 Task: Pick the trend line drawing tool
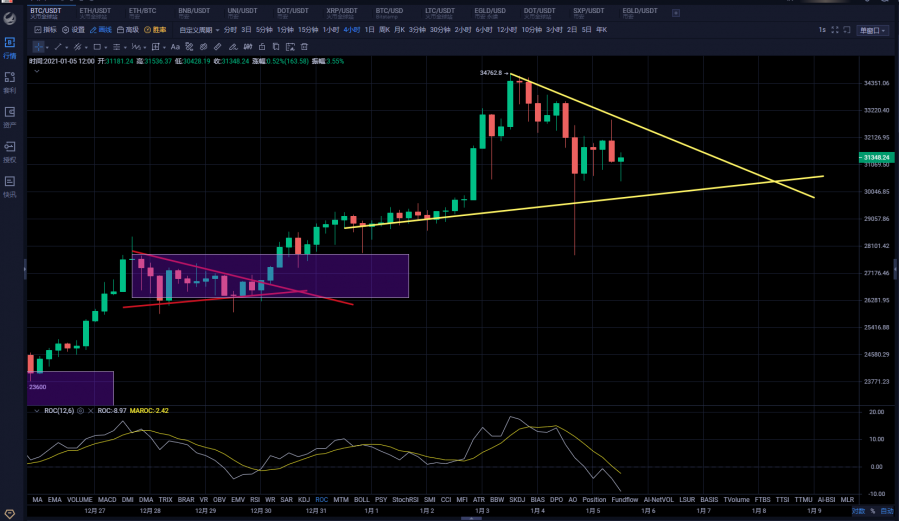(x=59, y=46)
